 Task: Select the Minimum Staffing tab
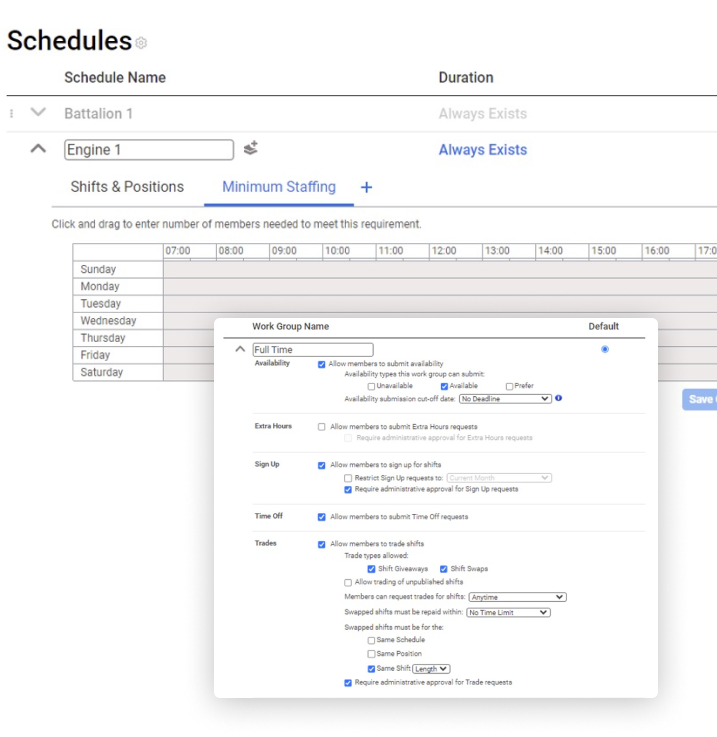pyautogui.click(x=279, y=187)
